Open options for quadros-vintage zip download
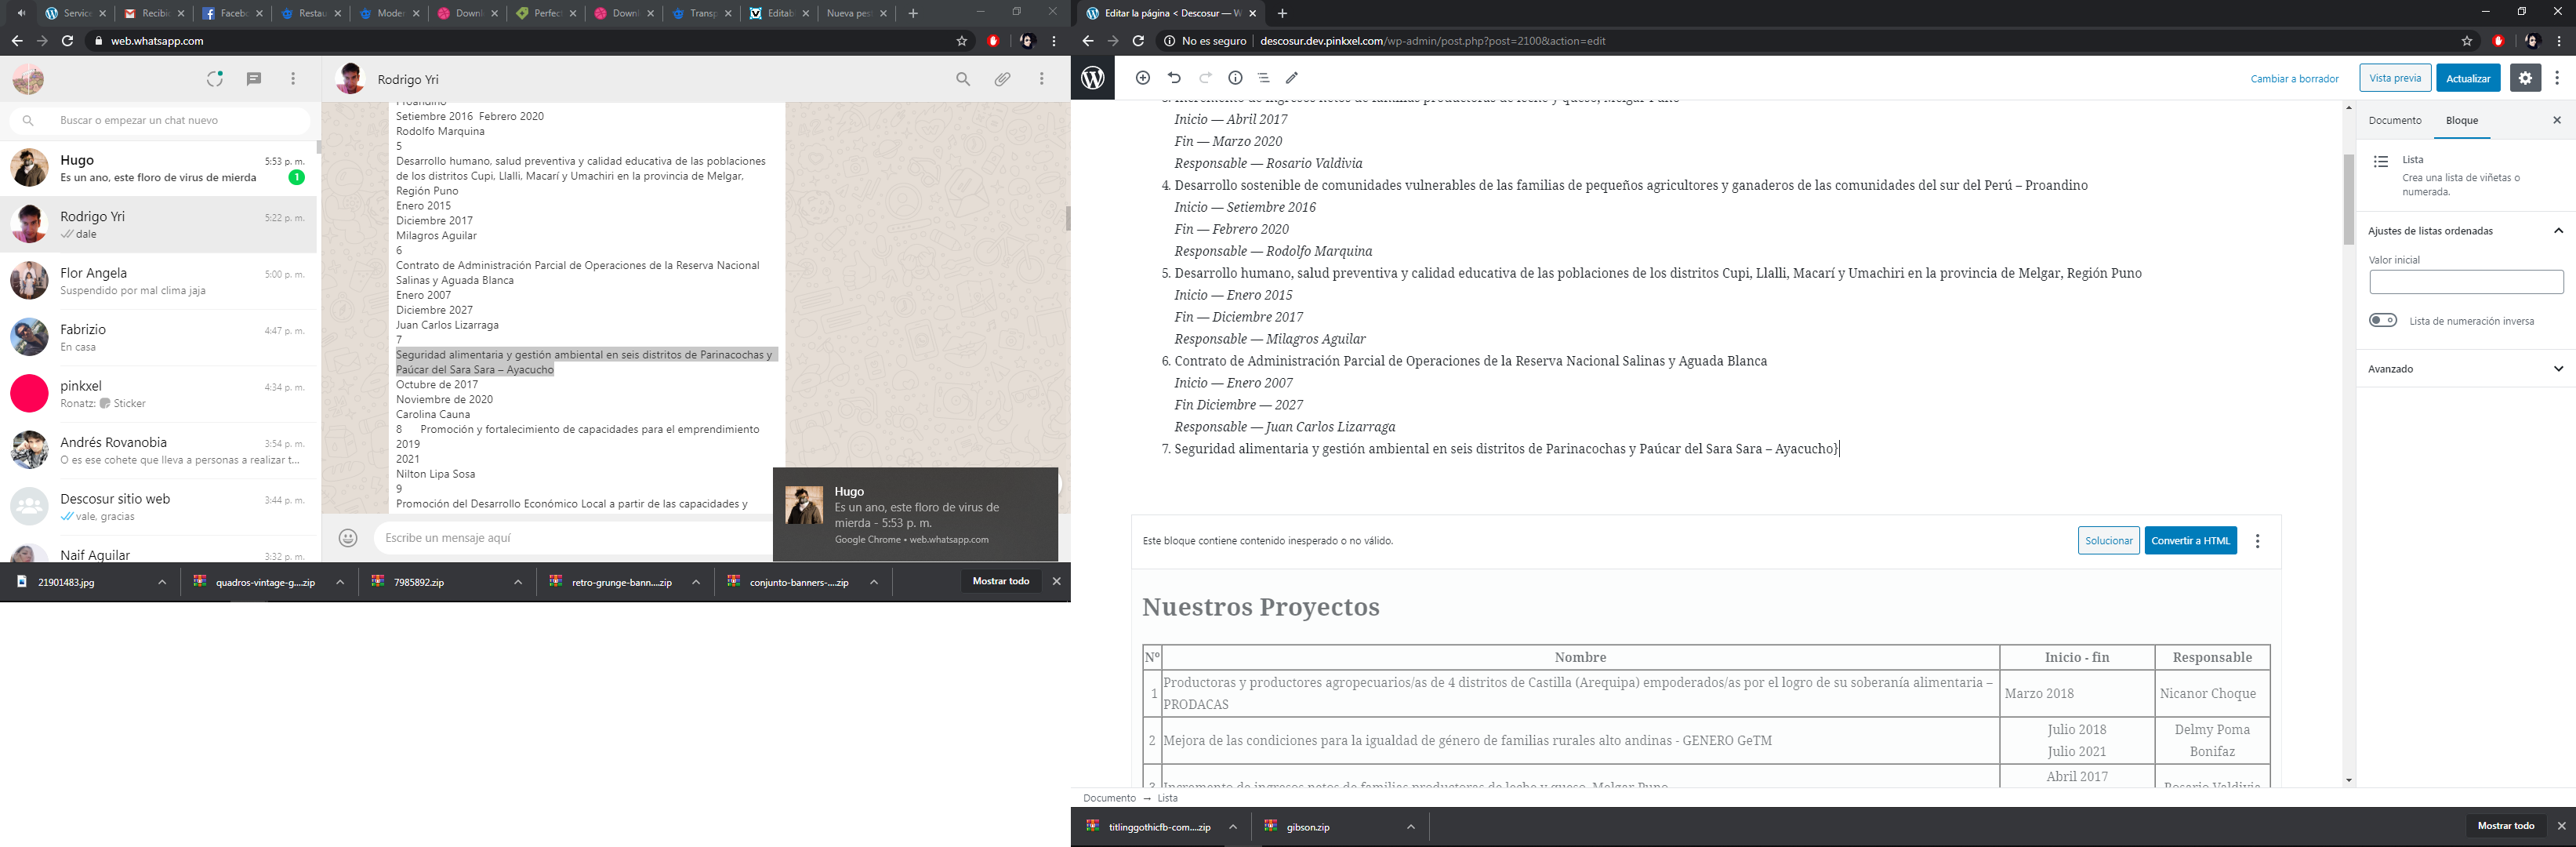 click(340, 582)
